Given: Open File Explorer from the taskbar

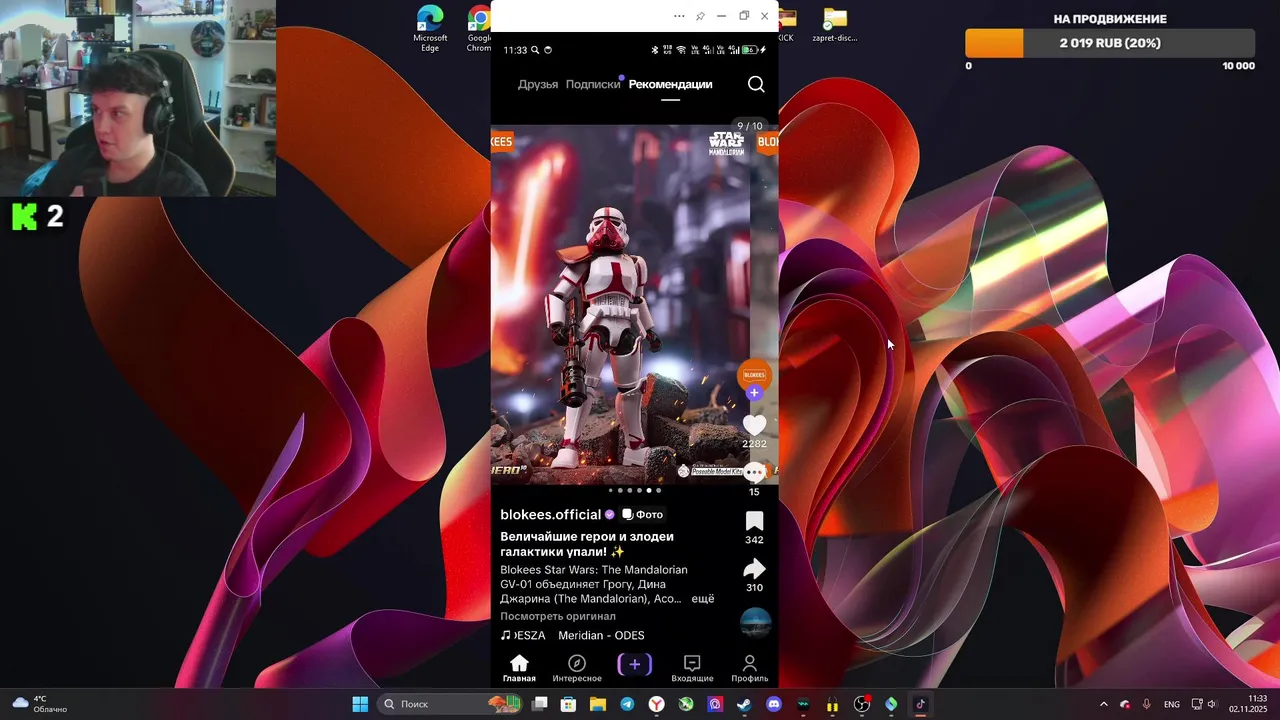Looking at the screenshot, I should click(597, 704).
